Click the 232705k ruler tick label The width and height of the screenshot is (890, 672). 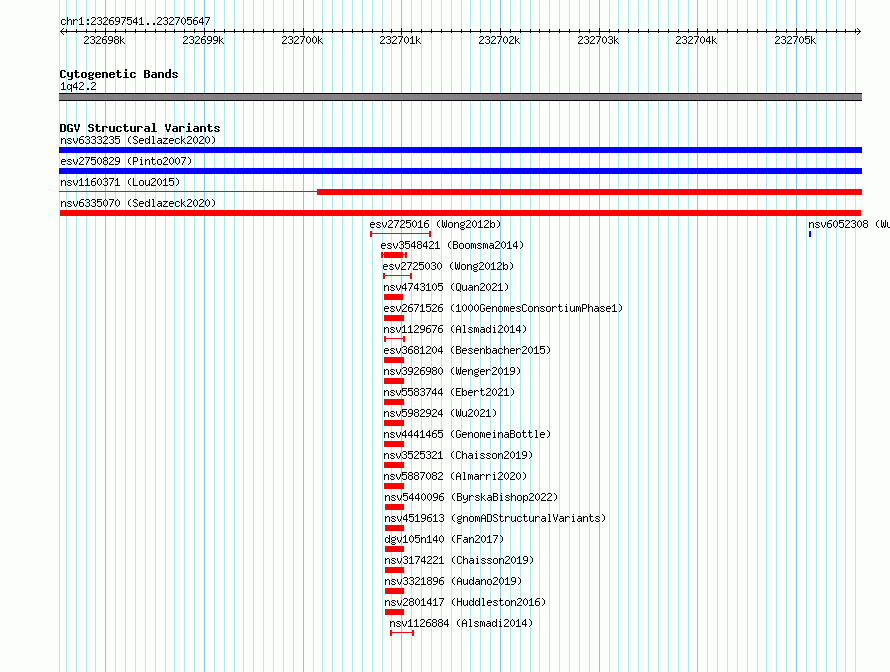point(795,40)
